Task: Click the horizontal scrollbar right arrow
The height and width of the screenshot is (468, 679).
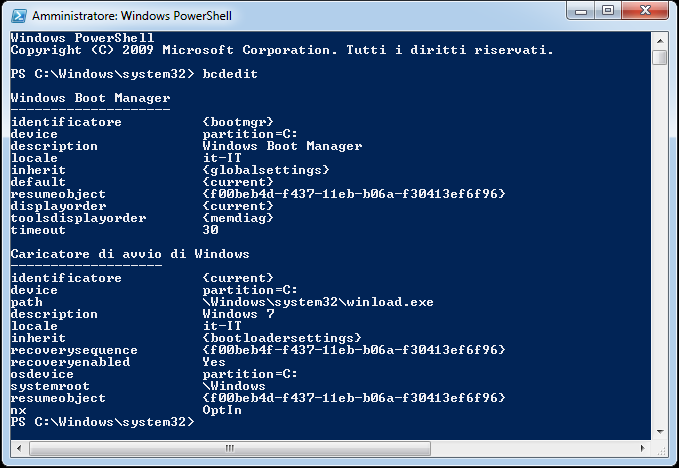Action: point(644,448)
